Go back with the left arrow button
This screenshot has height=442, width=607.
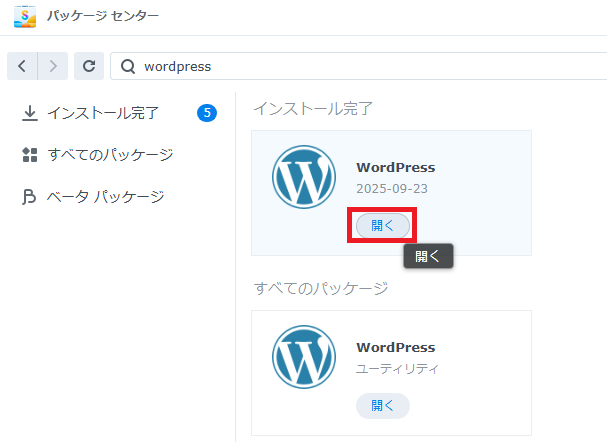pos(22,66)
